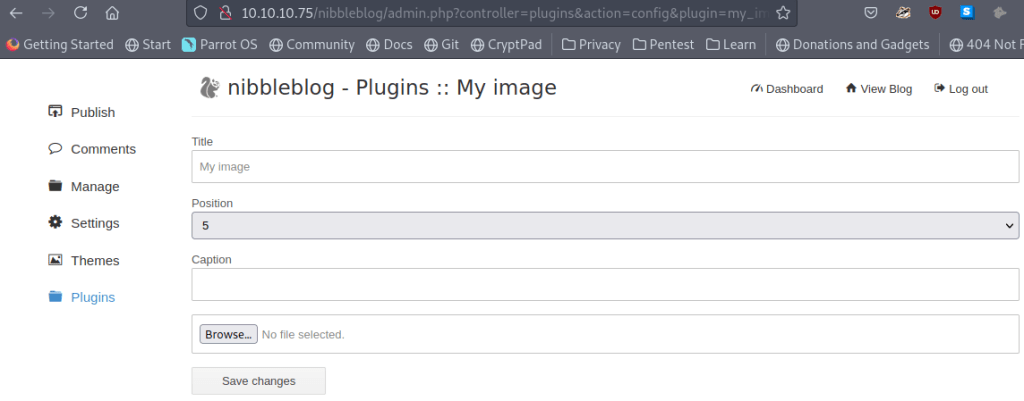Click into the Caption text field
The image size is (1024, 401).
pyautogui.click(x=605, y=284)
